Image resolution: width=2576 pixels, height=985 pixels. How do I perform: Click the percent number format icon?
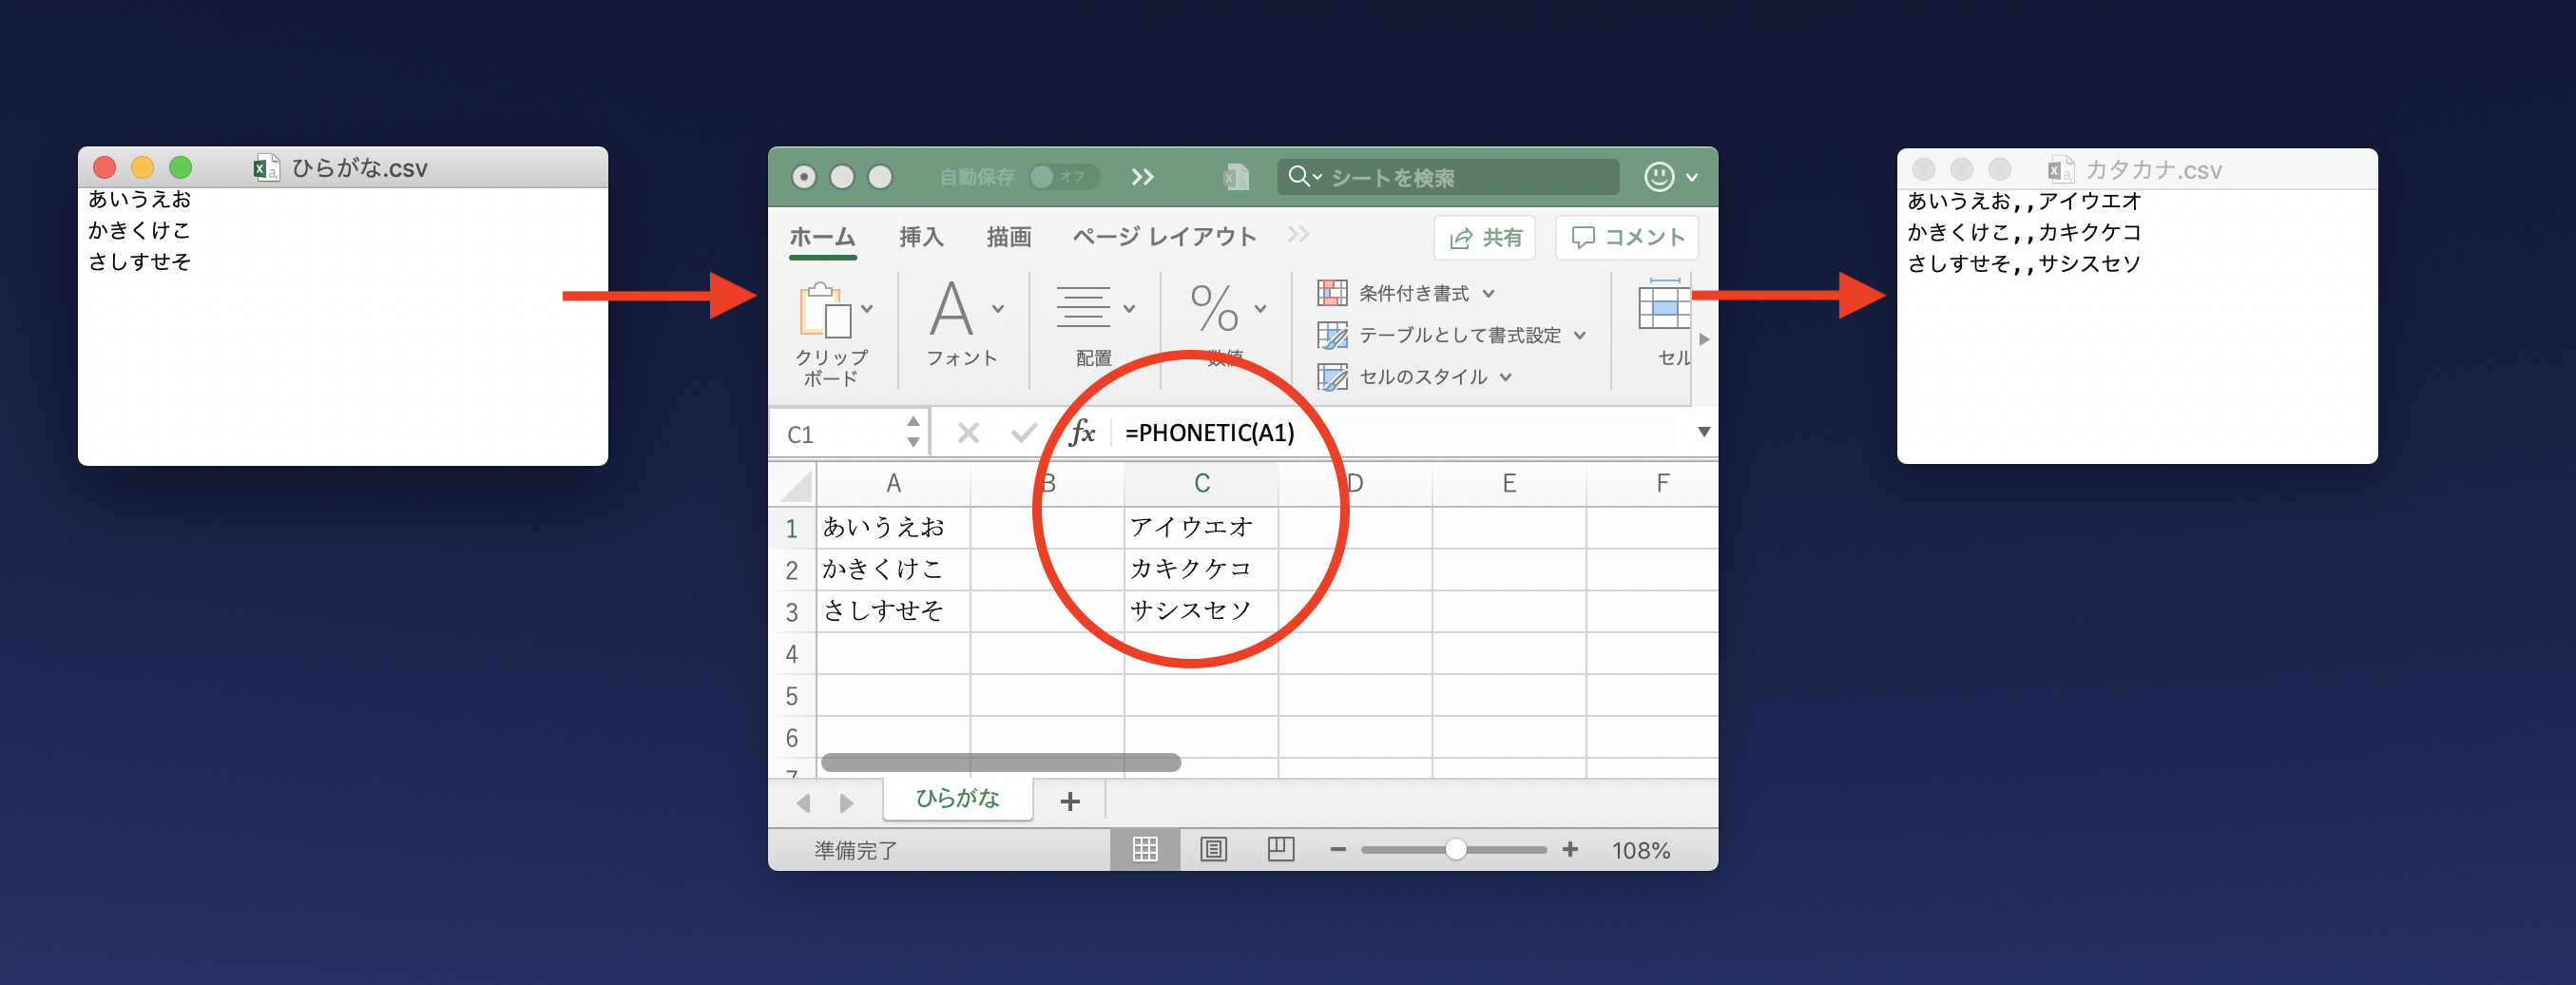coord(1215,309)
